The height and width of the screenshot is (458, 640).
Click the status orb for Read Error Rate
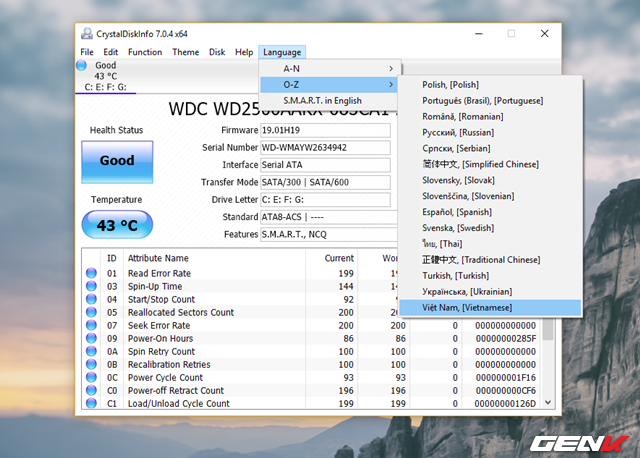[x=91, y=273]
